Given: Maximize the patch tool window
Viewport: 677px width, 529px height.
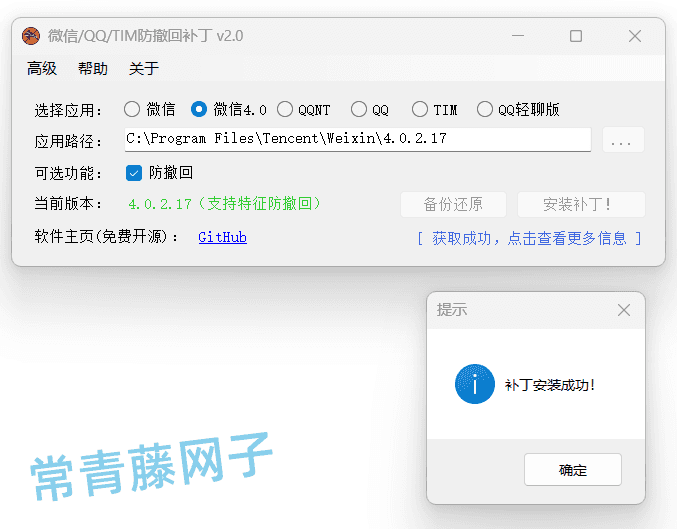Looking at the screenshot, I should [576, 36].
